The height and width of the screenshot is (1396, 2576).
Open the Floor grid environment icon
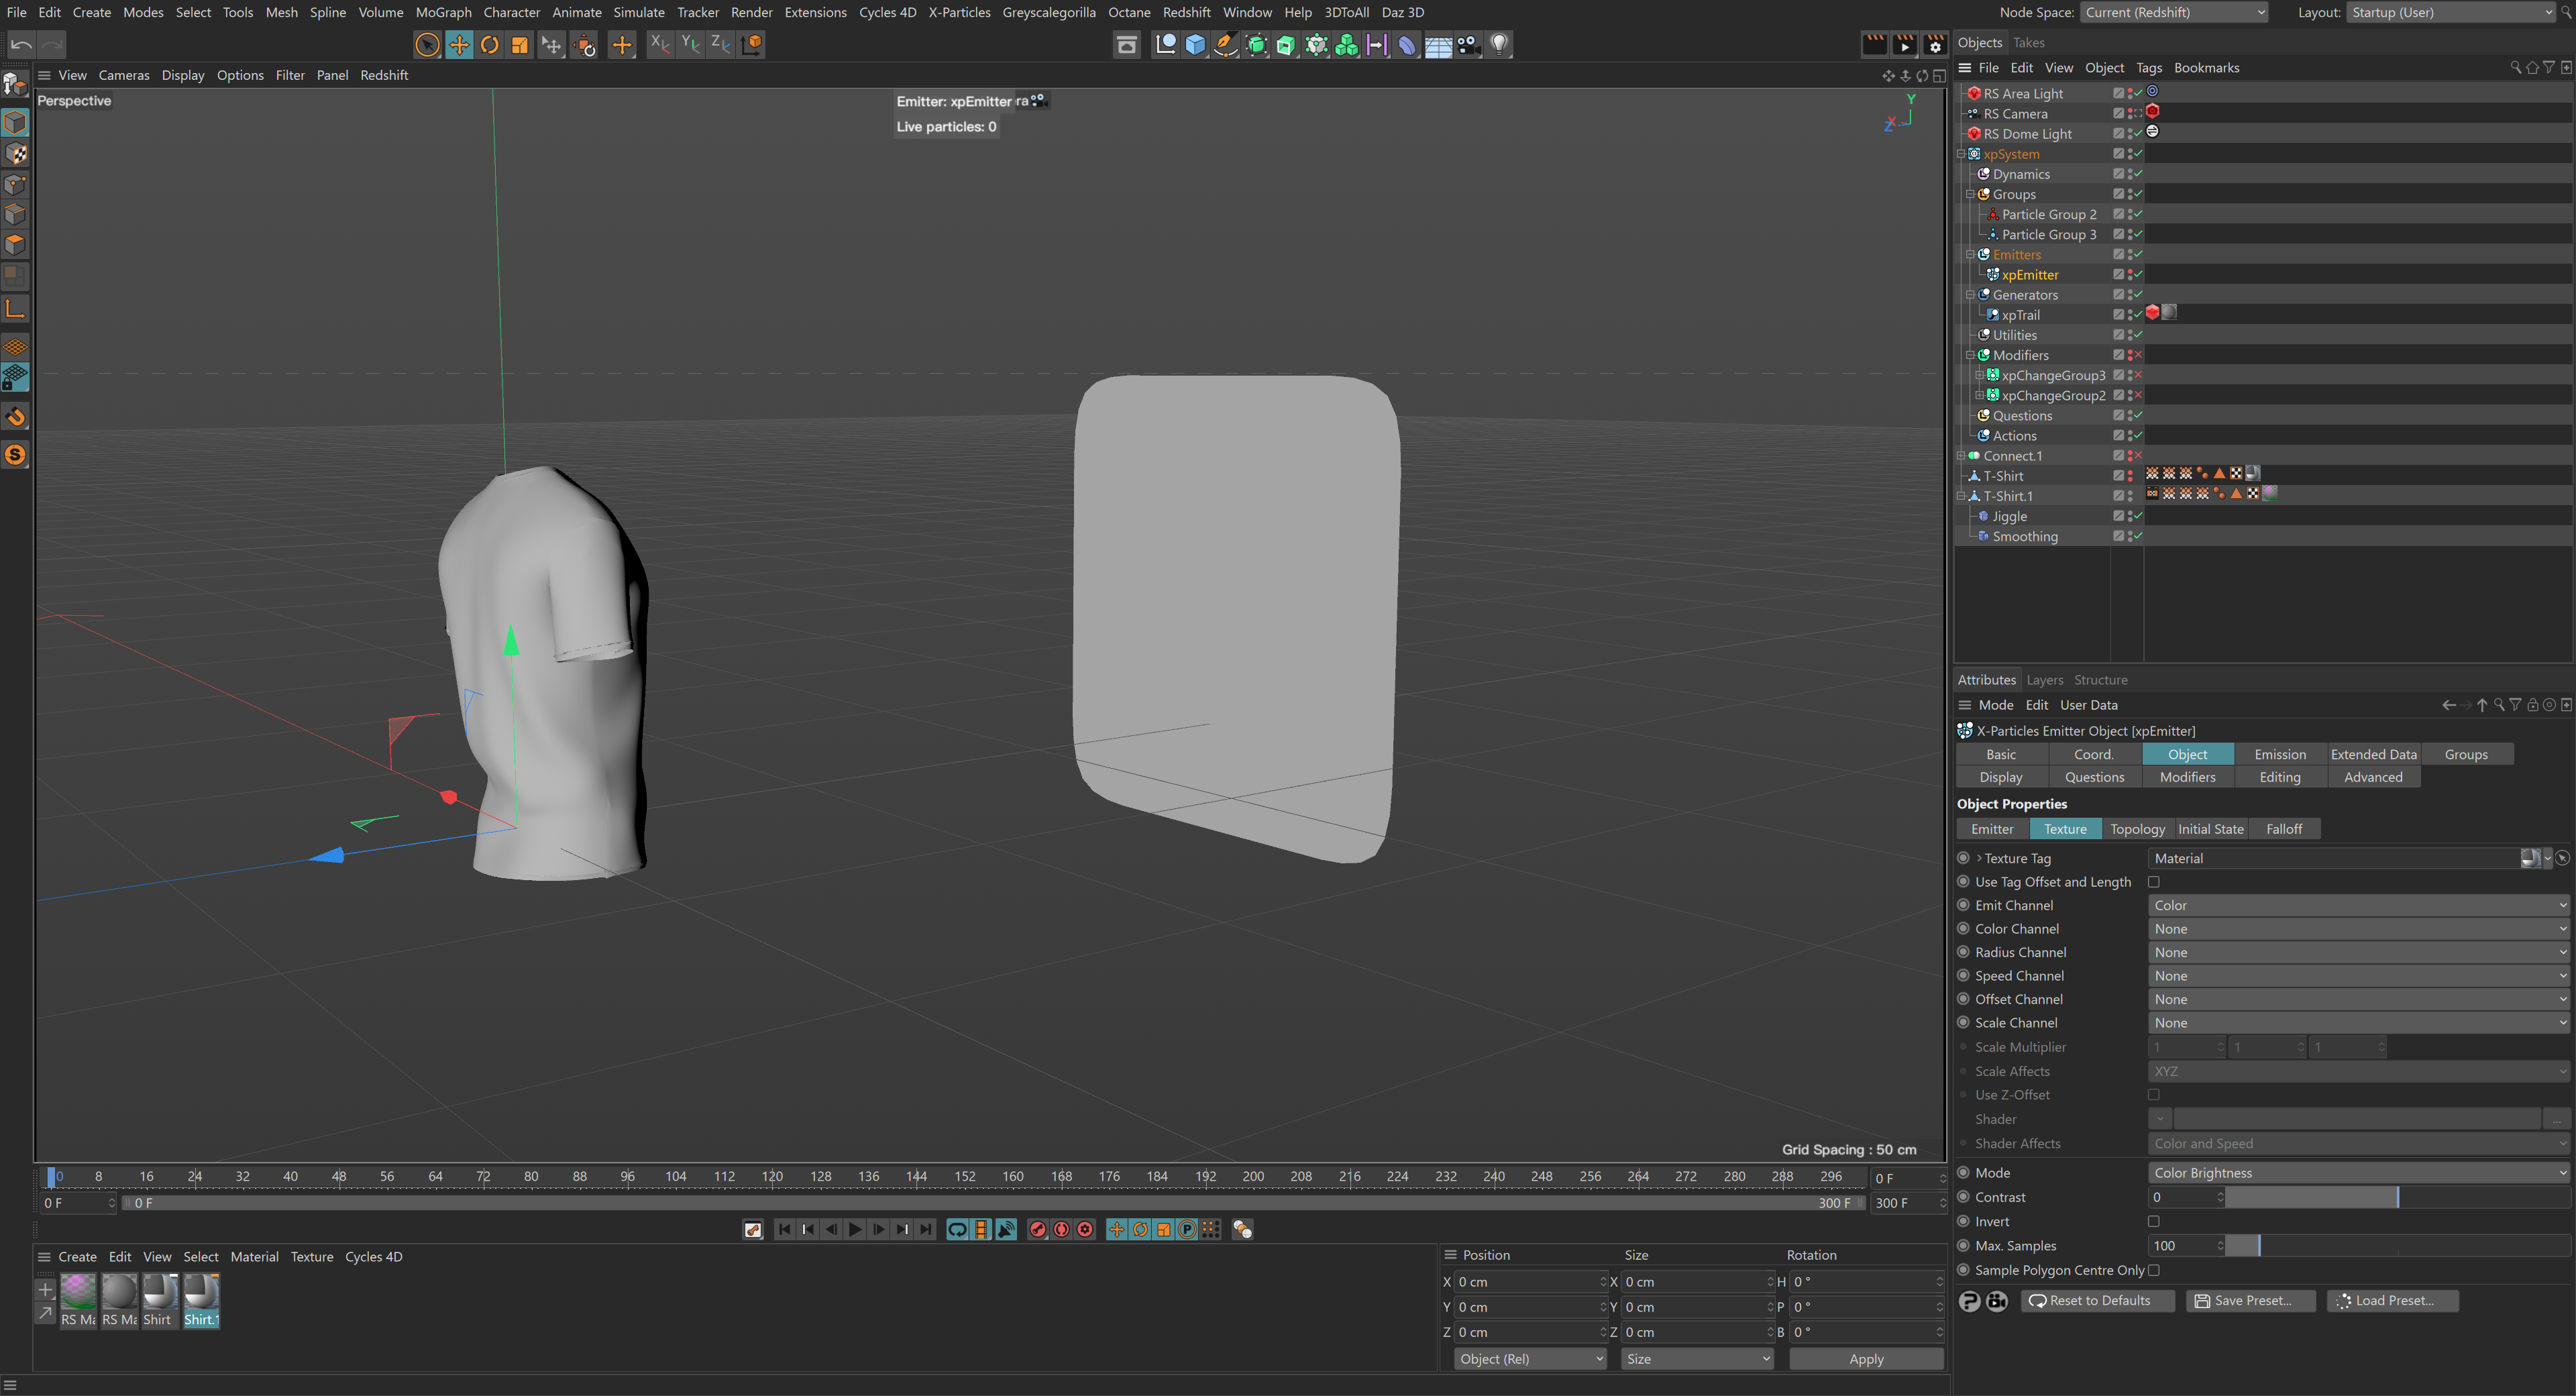pos(1438,45)
